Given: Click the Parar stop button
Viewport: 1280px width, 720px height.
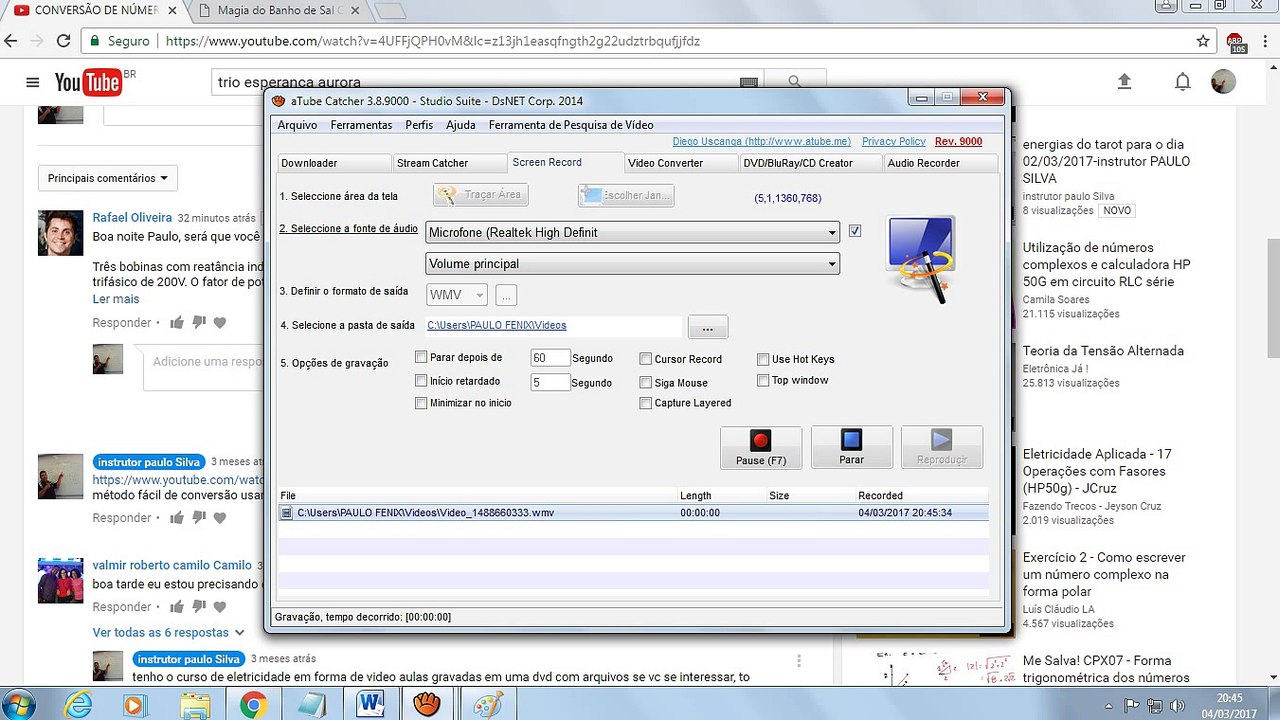Looking at the screenshot, I should tap(851, 447).
